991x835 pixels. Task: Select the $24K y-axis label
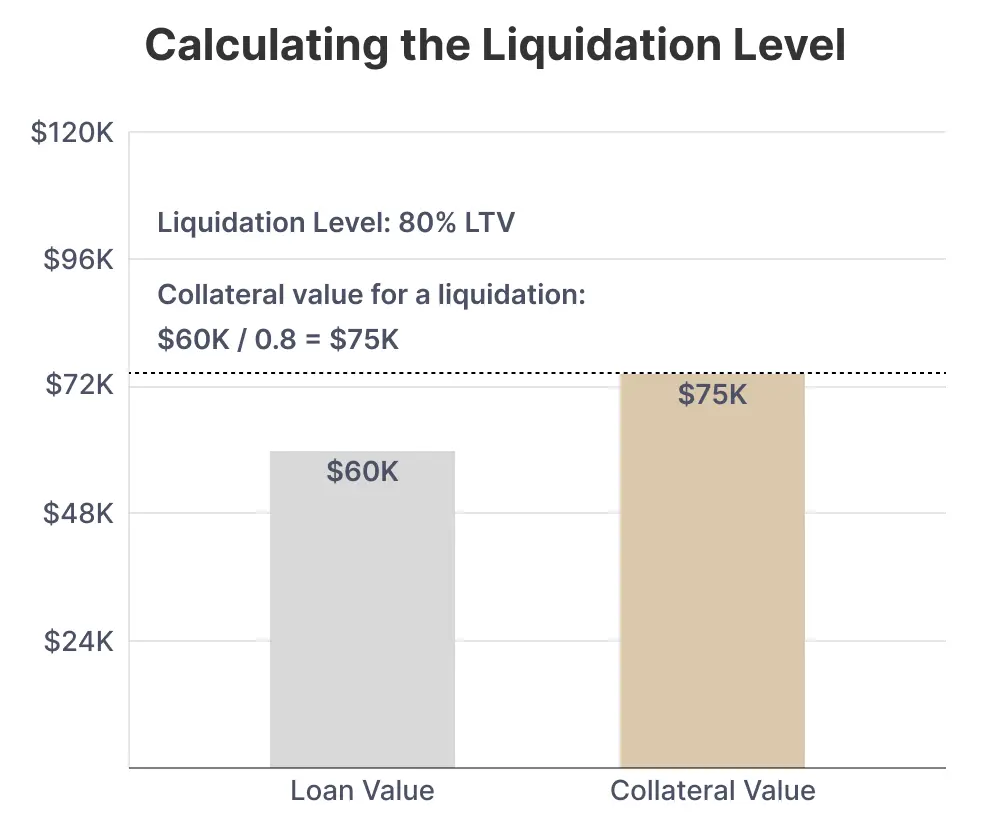tap(79, 641)
